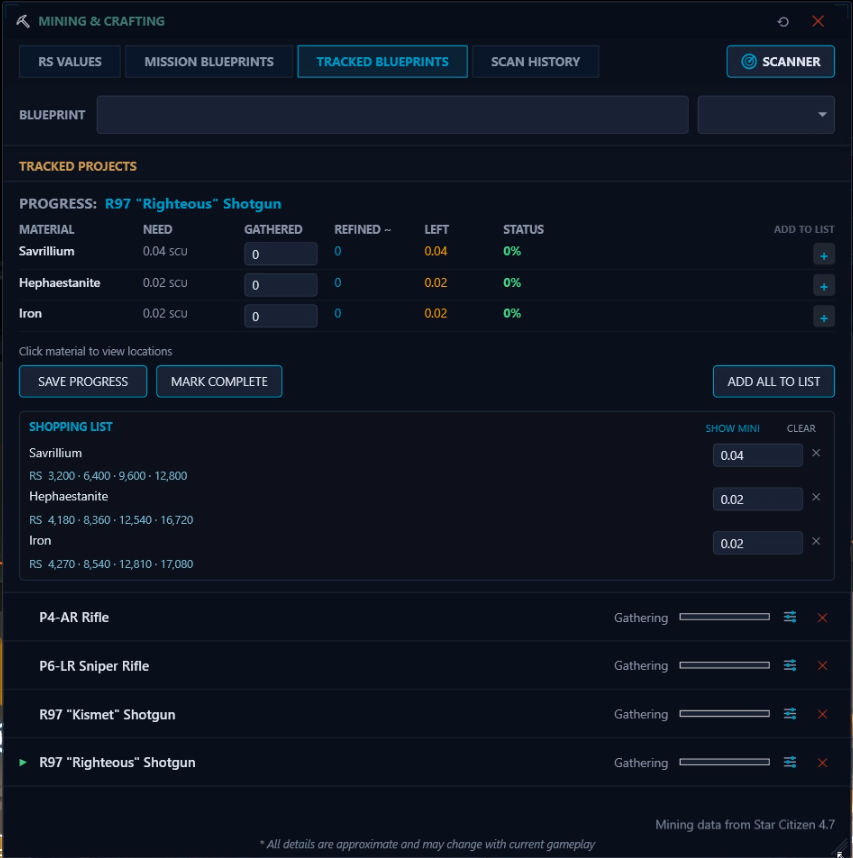Click Show Mini link in shopping list
This screenshot has height=858, width=853.
(x=732, y=428)
